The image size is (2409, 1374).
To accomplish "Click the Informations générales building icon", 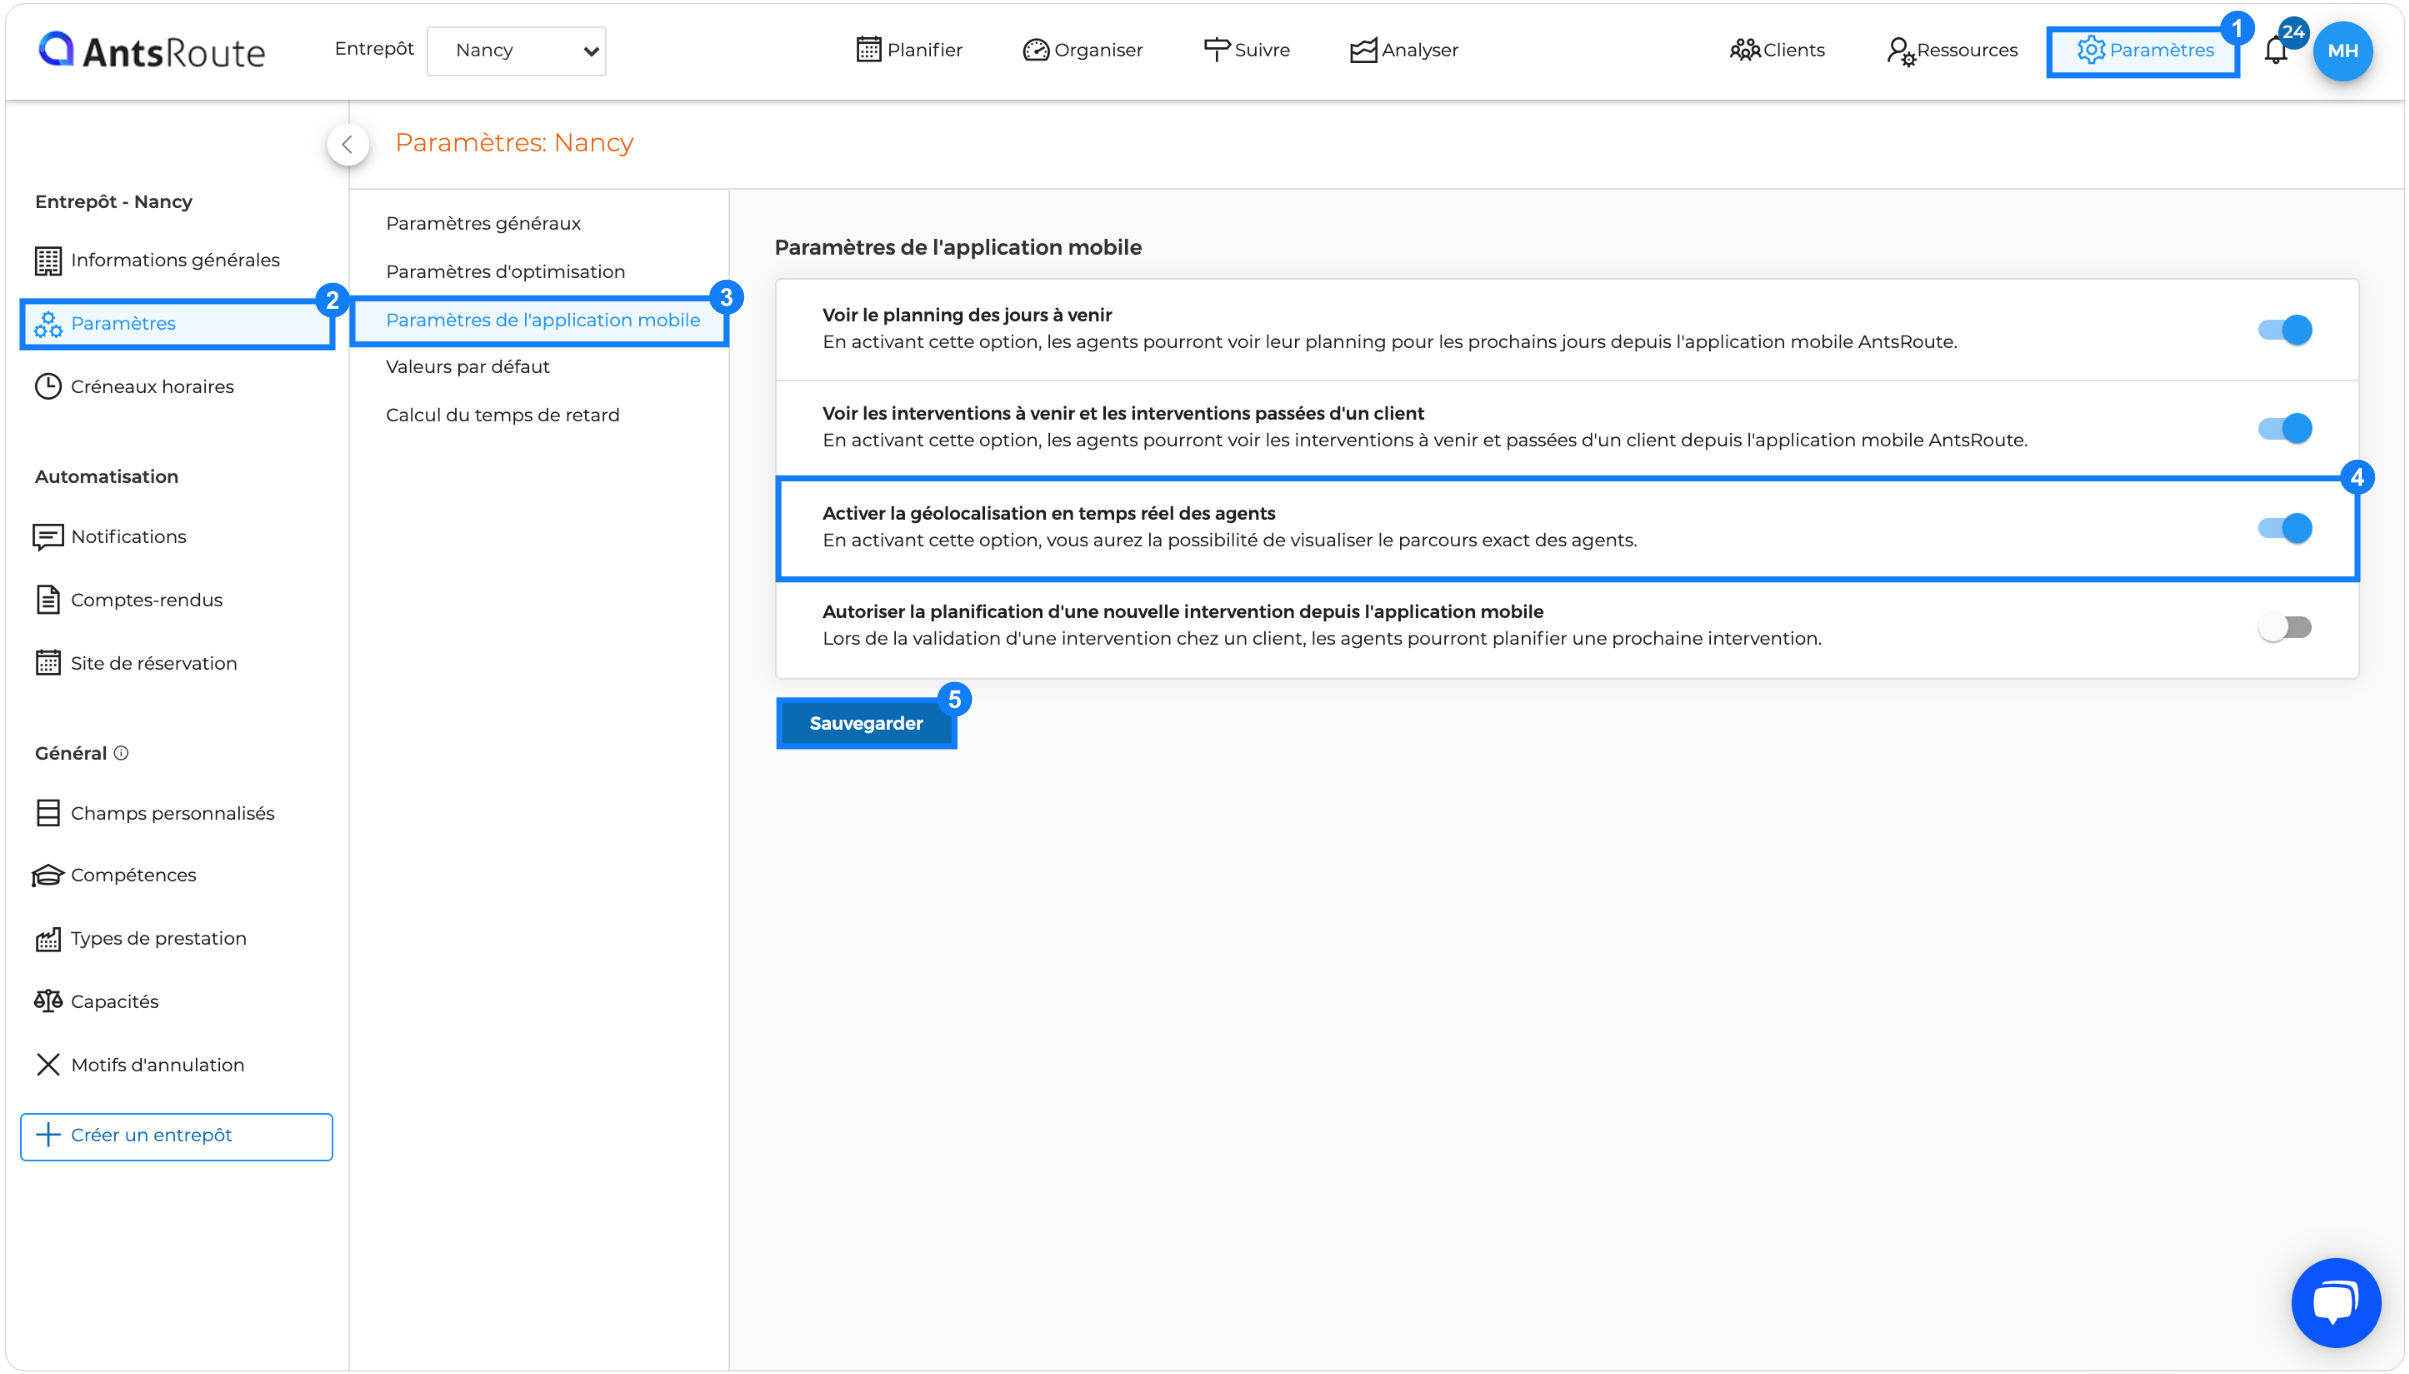I will [x=48, y=260].
